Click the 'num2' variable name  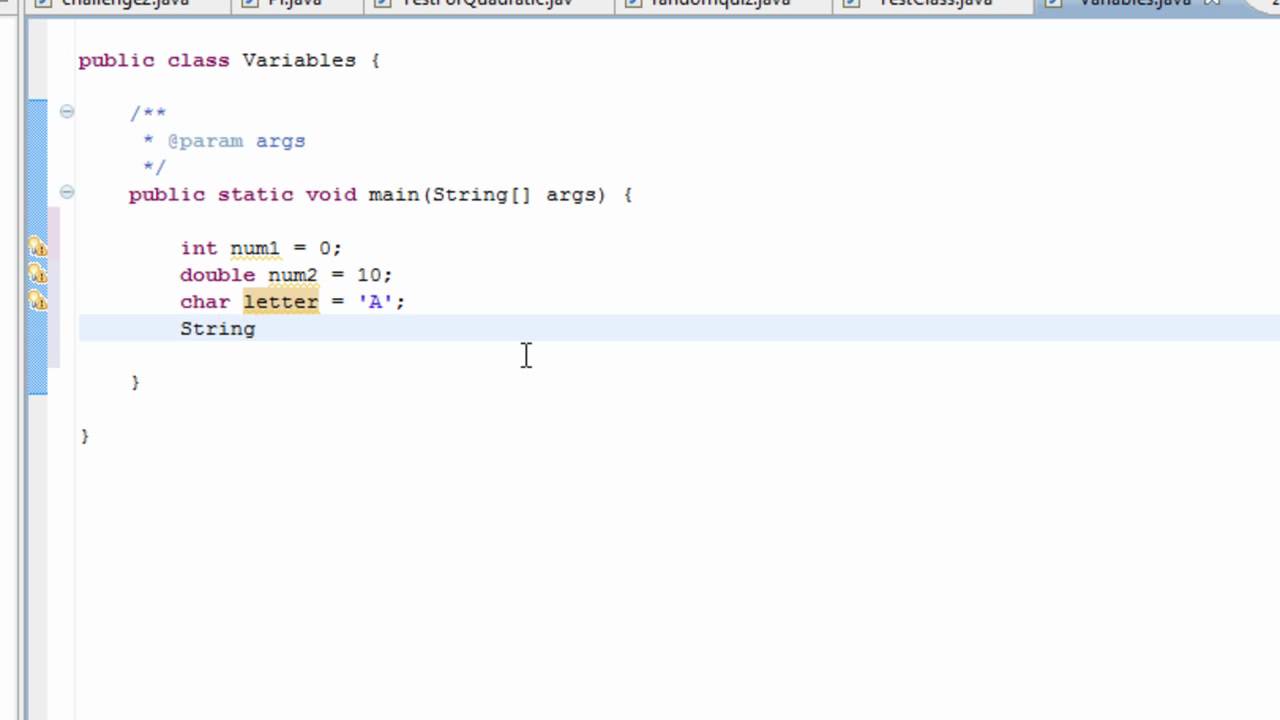(293, 275)
